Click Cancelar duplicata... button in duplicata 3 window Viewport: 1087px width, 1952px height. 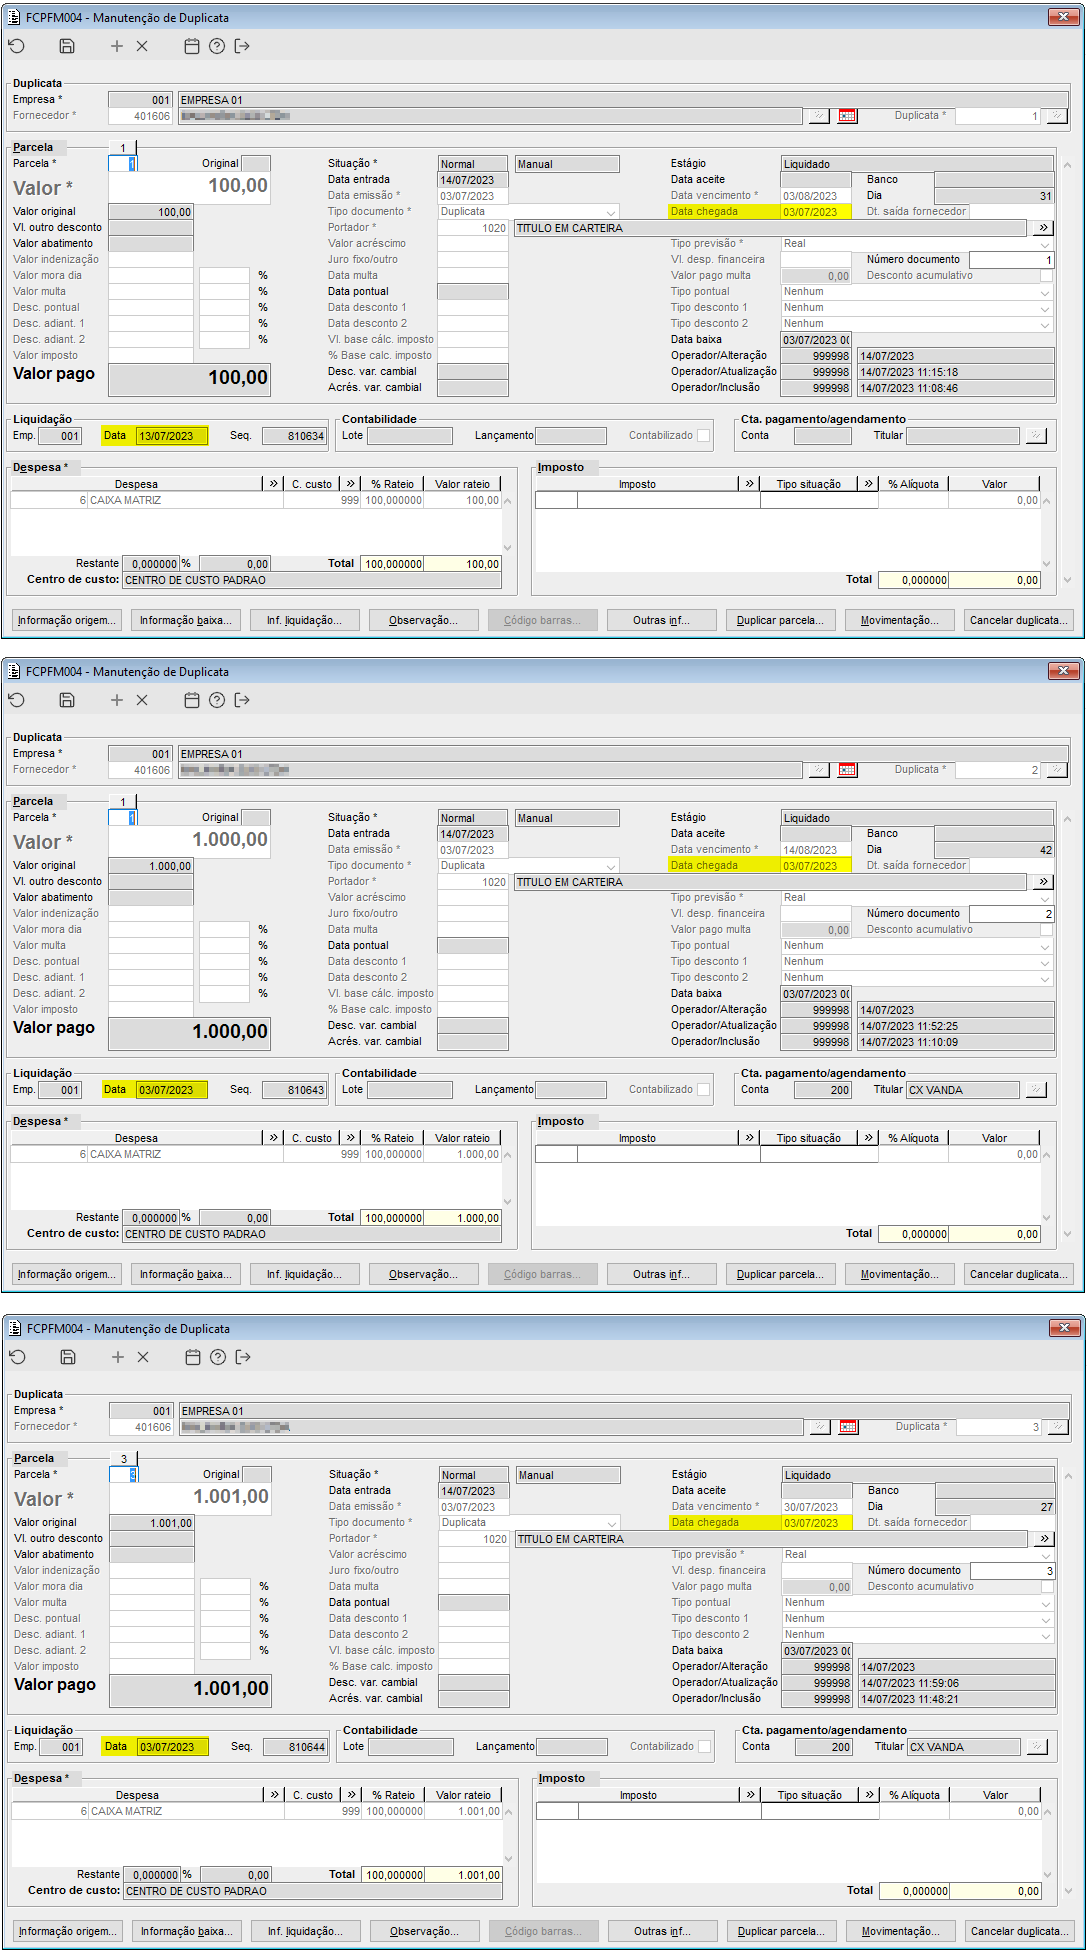pos(1019,1931)
